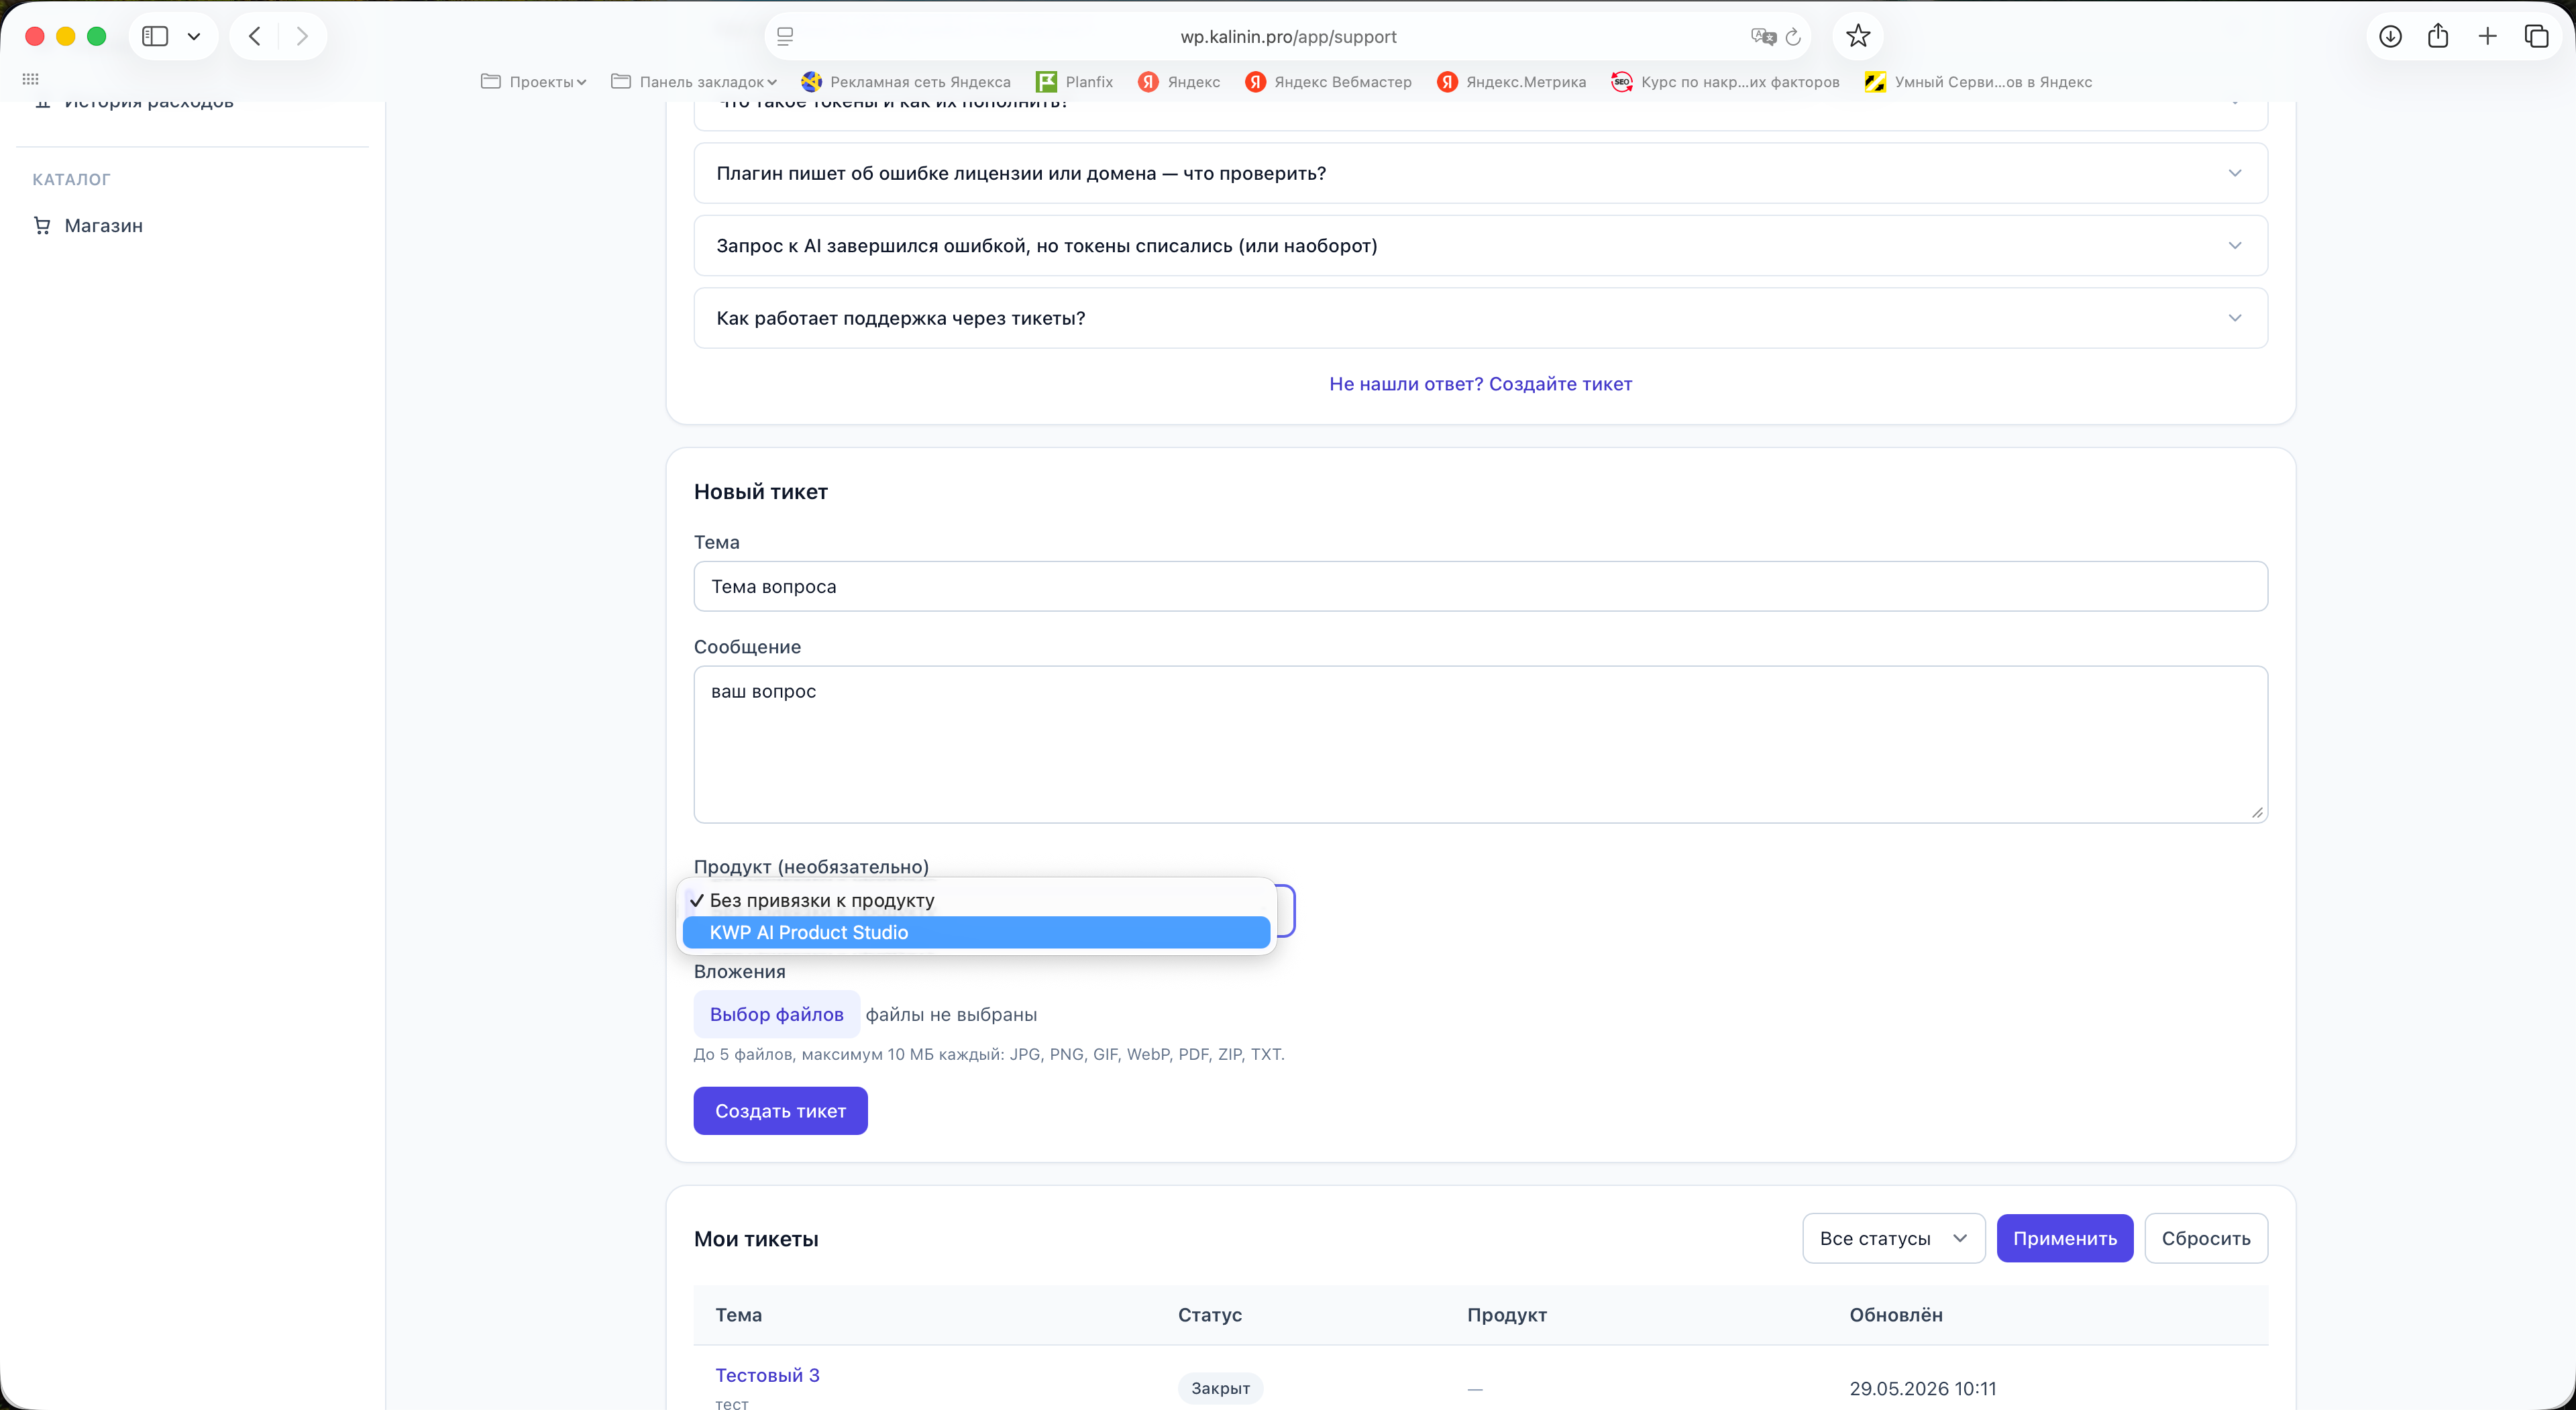Select Без привязки к продукту option
Viewport: 2576px width, 1410px height.
[976, 900]
